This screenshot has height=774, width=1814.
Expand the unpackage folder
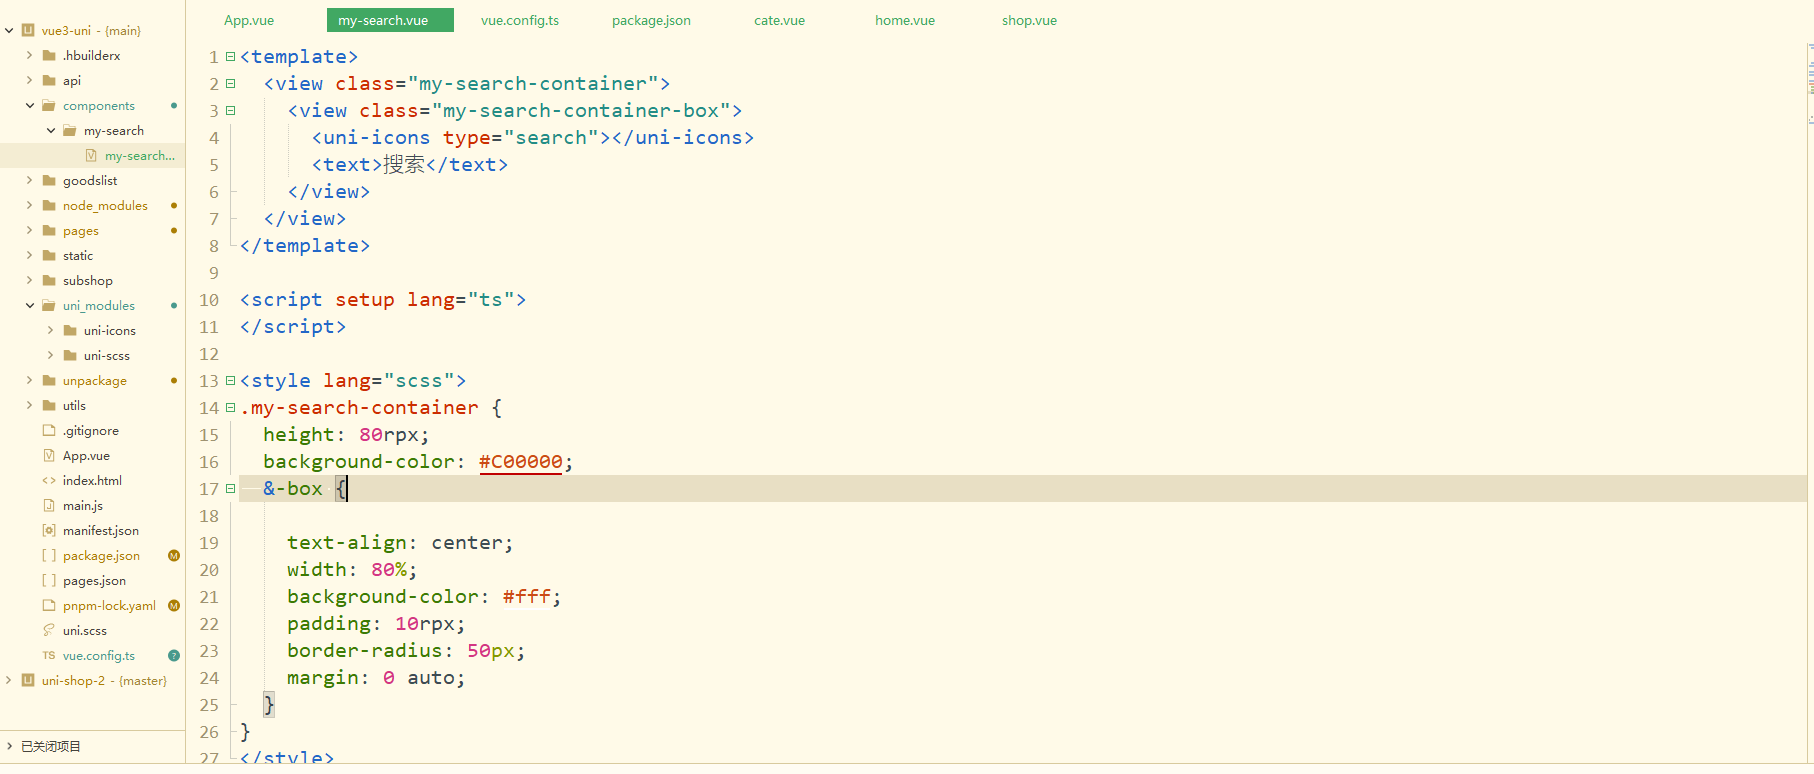(x=30, y=381)
